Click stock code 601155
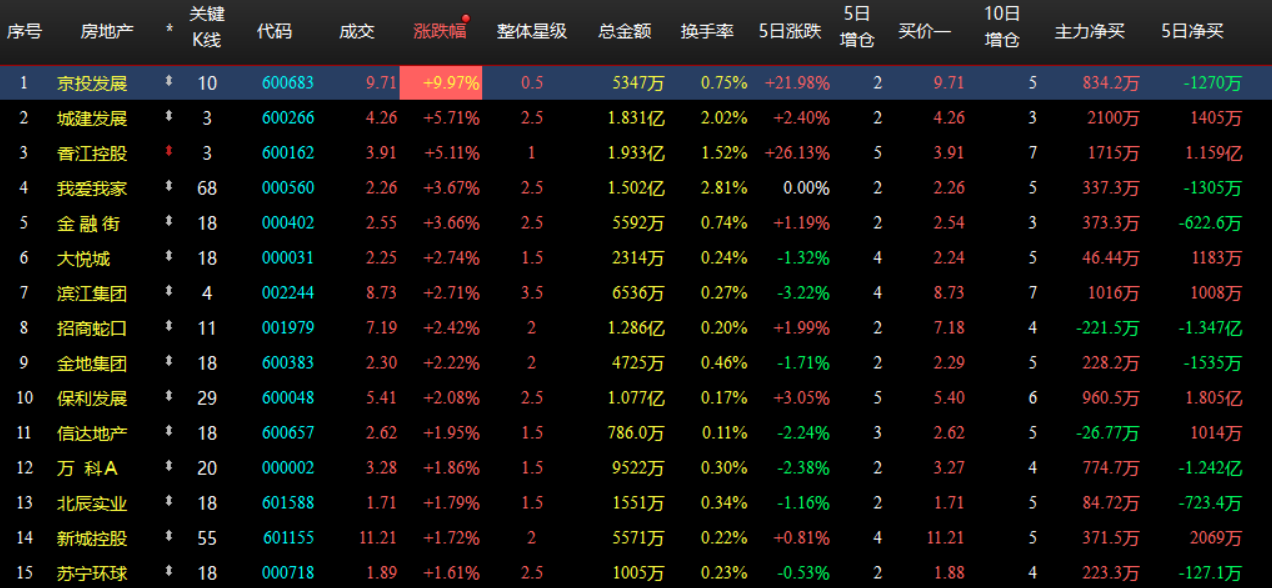Screen dimensions: 1272x588 (x=288, y=538)
